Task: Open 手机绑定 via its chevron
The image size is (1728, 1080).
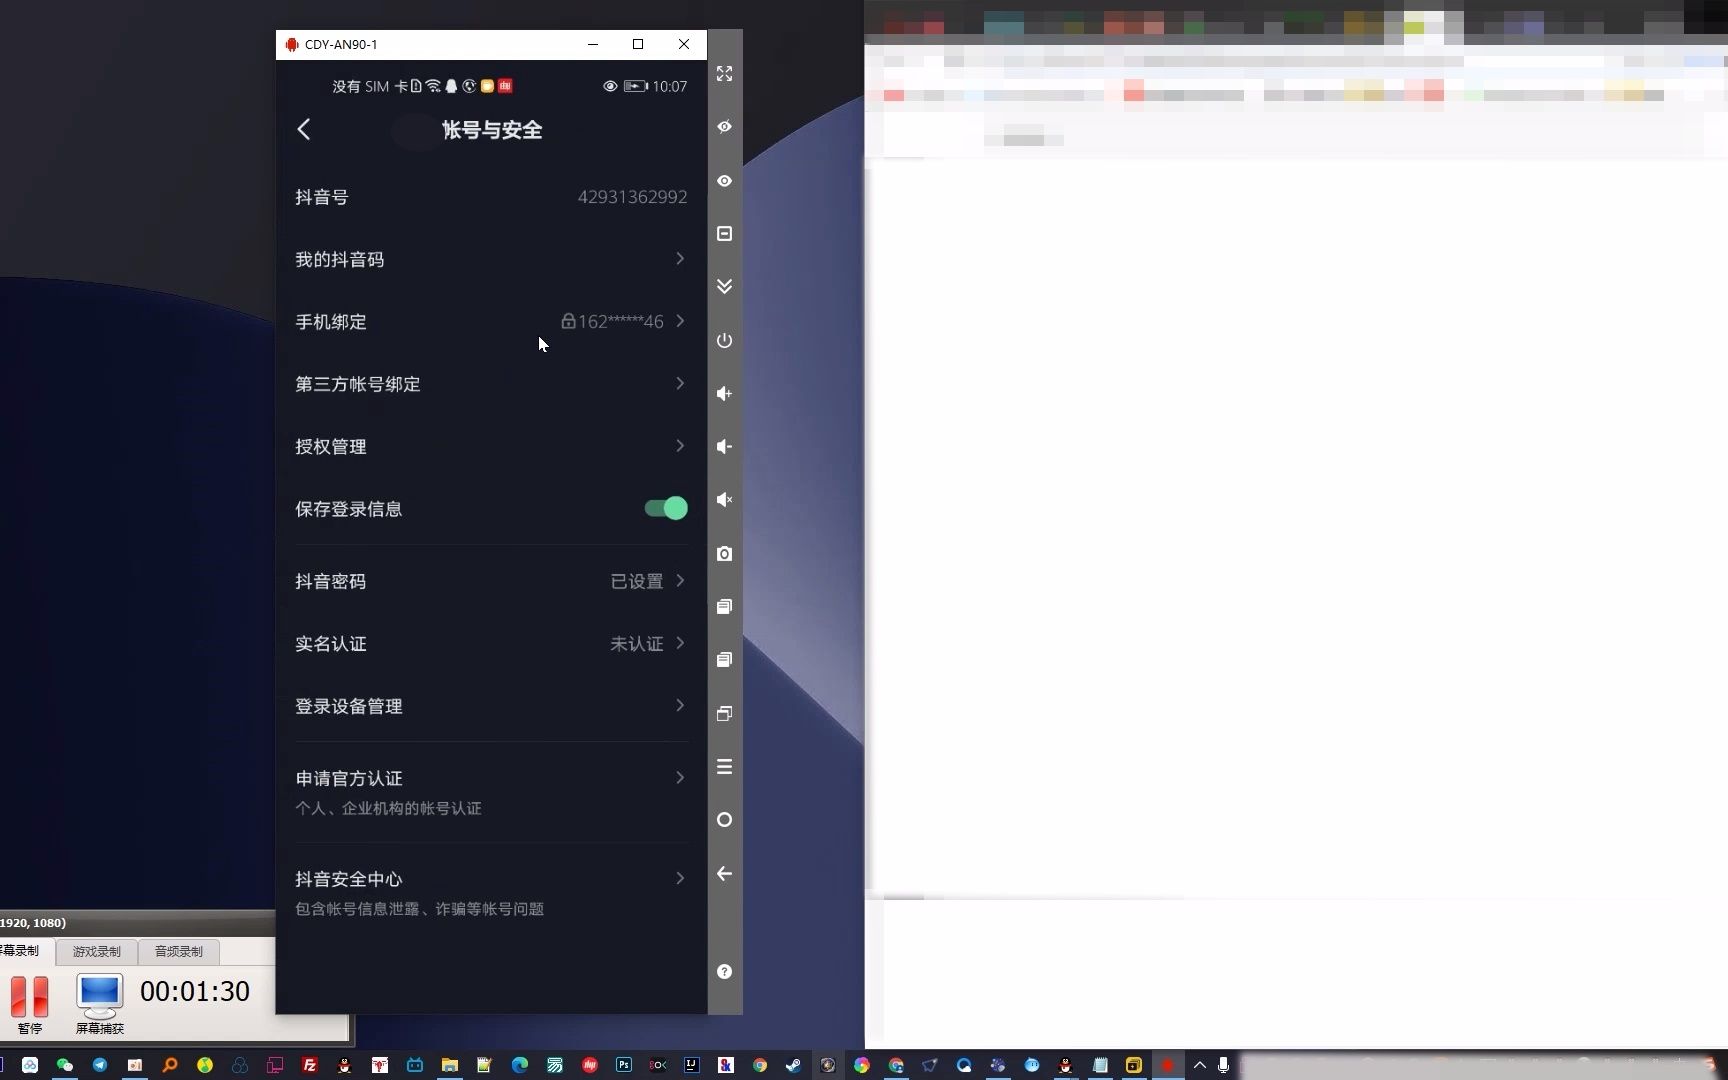Action: pos(680,321)
